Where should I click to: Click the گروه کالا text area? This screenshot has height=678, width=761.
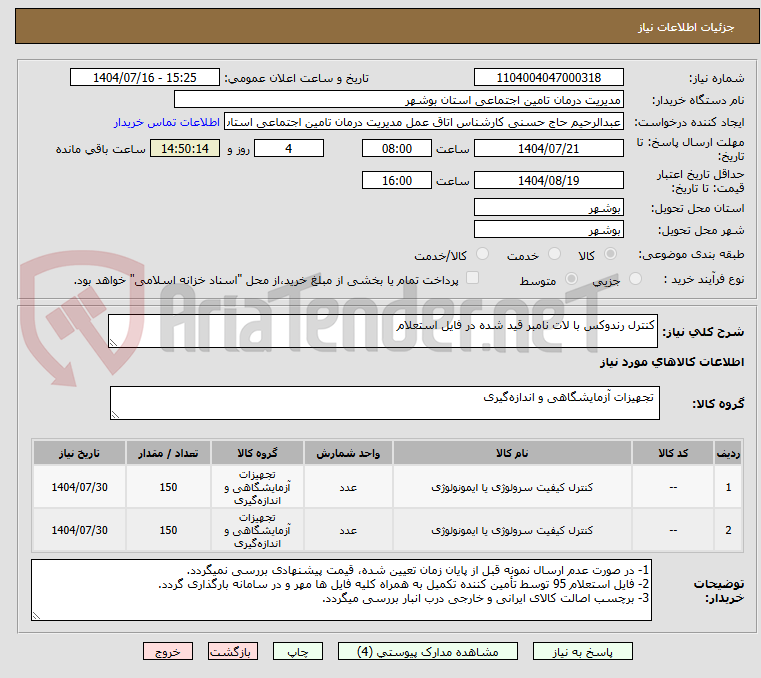click(x=384, y=403)
